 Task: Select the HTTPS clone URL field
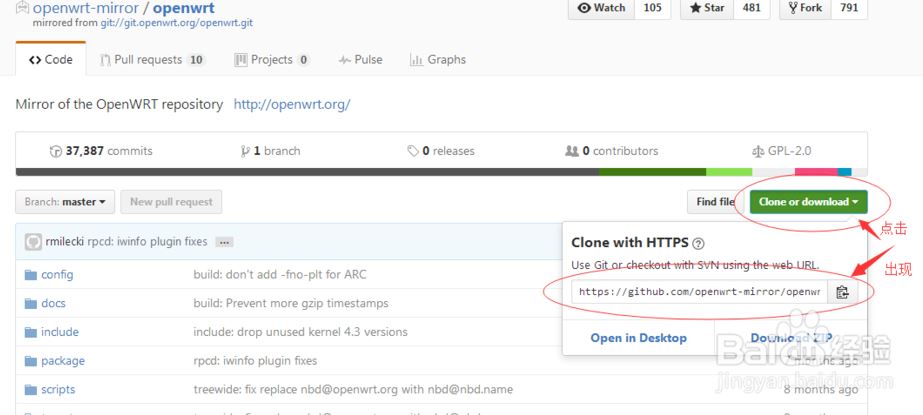(700, 292)
